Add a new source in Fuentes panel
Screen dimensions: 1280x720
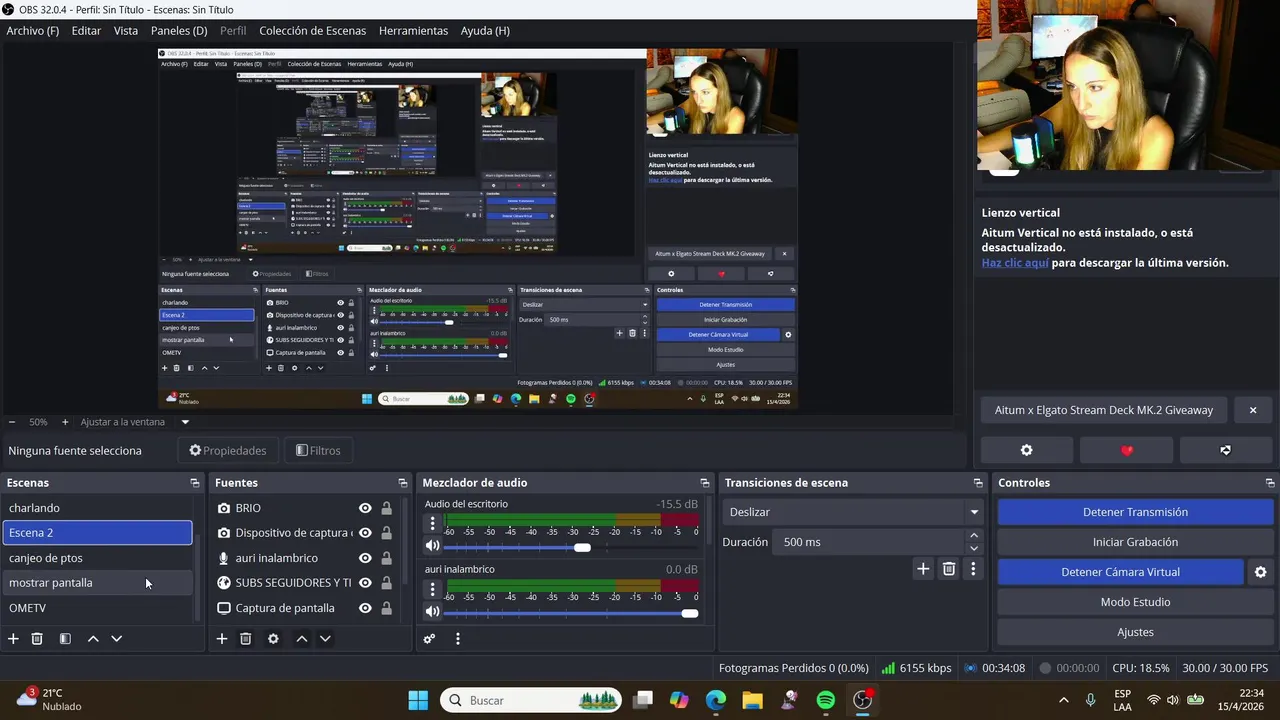click(x=222, y=639)
